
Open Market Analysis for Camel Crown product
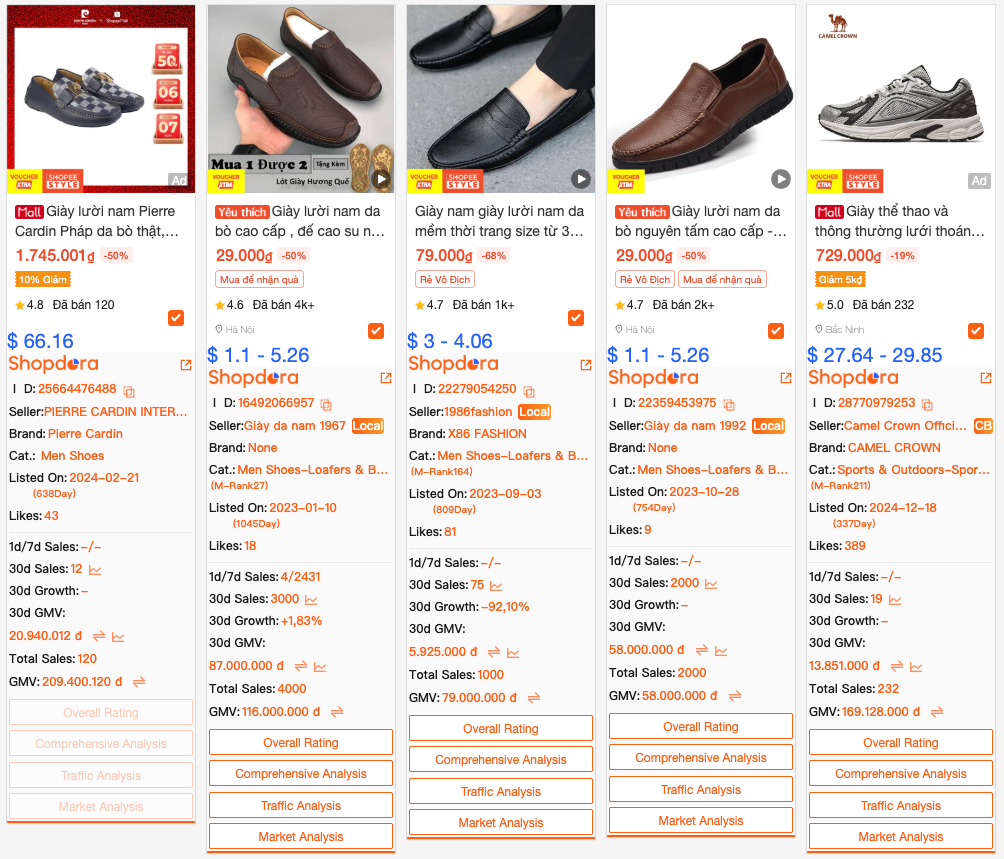pos(900,837)
